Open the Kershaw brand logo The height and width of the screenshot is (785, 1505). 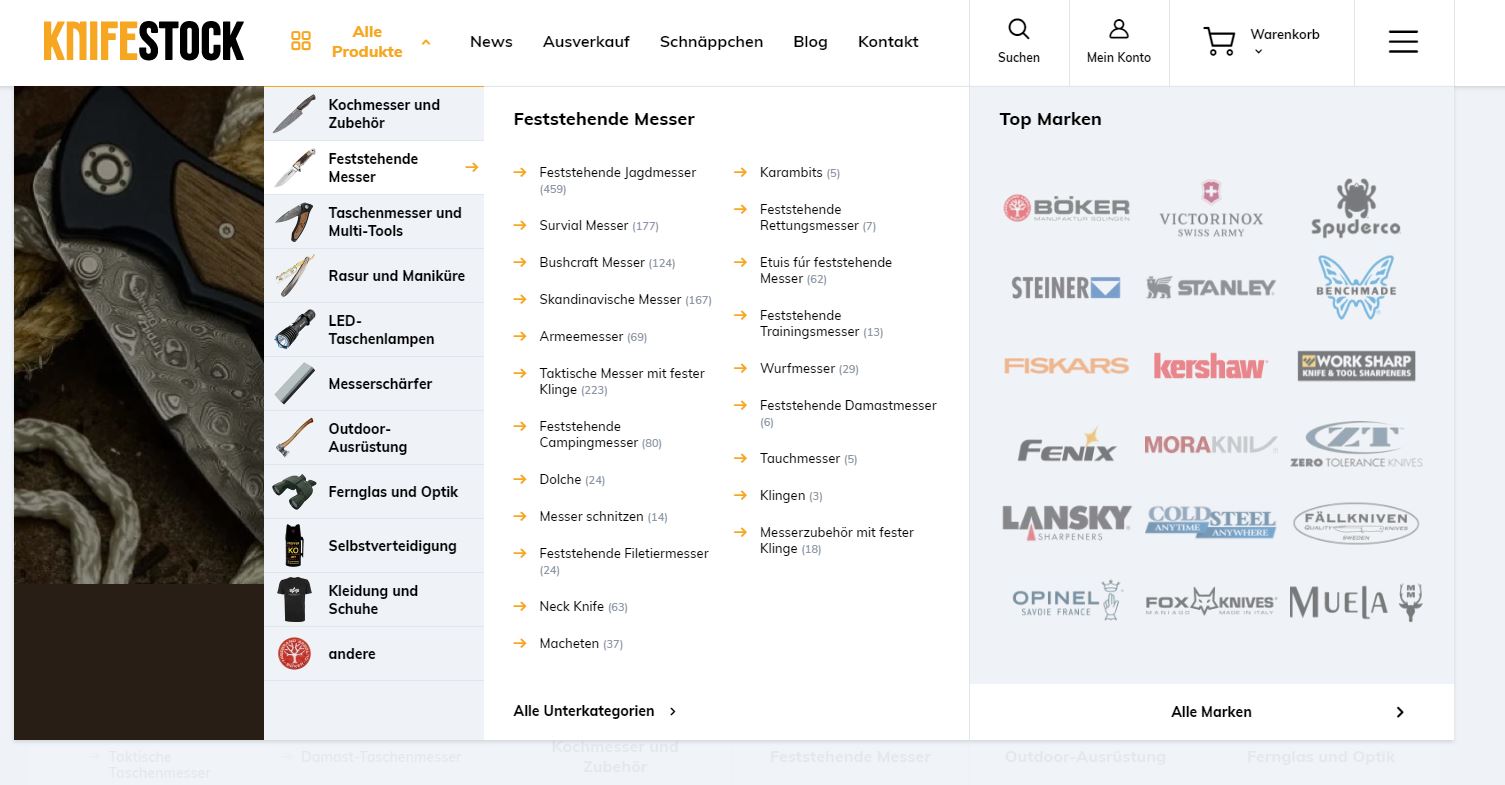[1210, 366]
